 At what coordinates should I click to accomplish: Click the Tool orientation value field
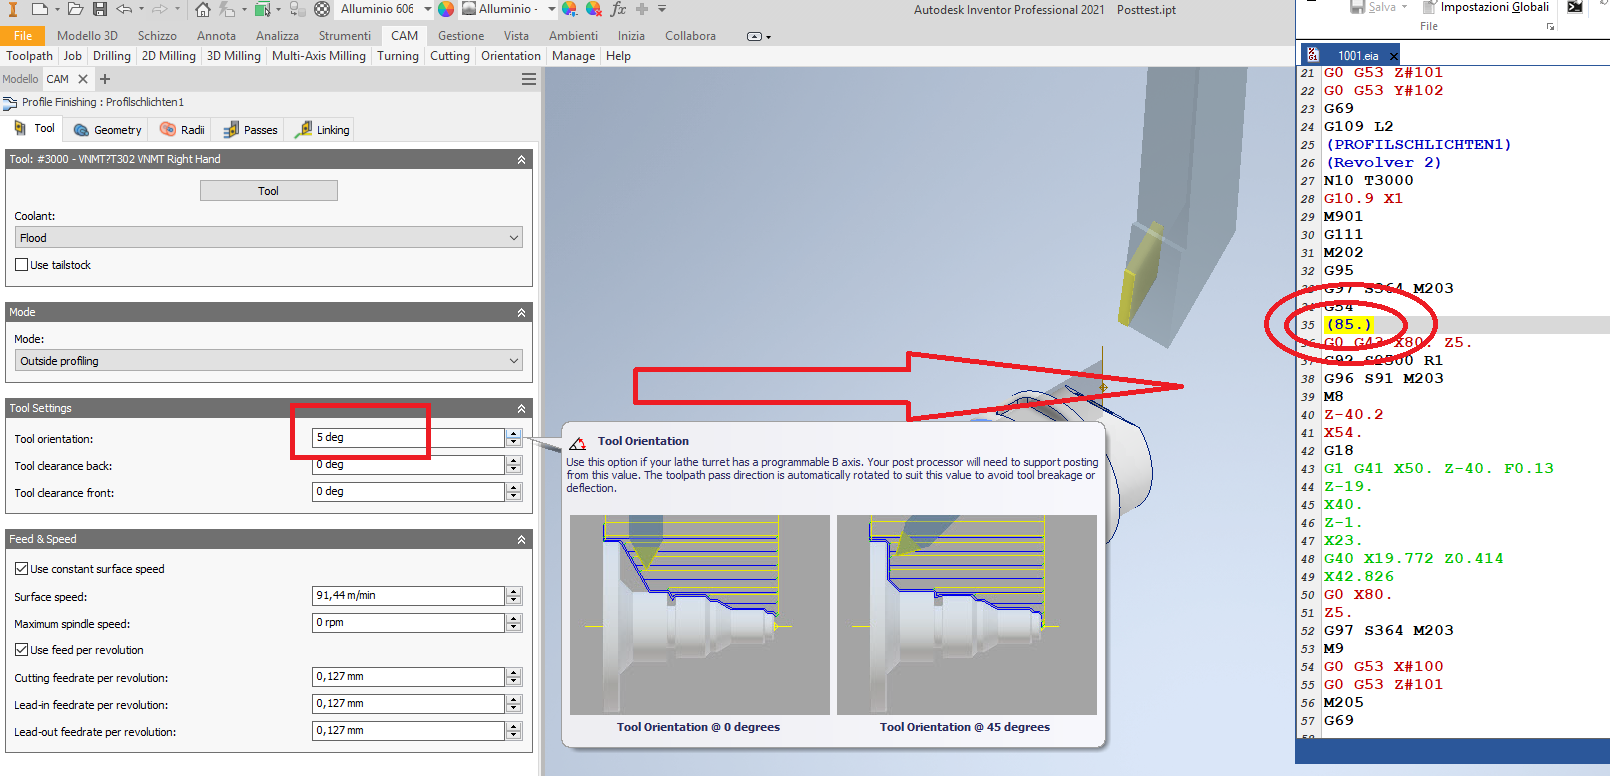coord(408,438)
